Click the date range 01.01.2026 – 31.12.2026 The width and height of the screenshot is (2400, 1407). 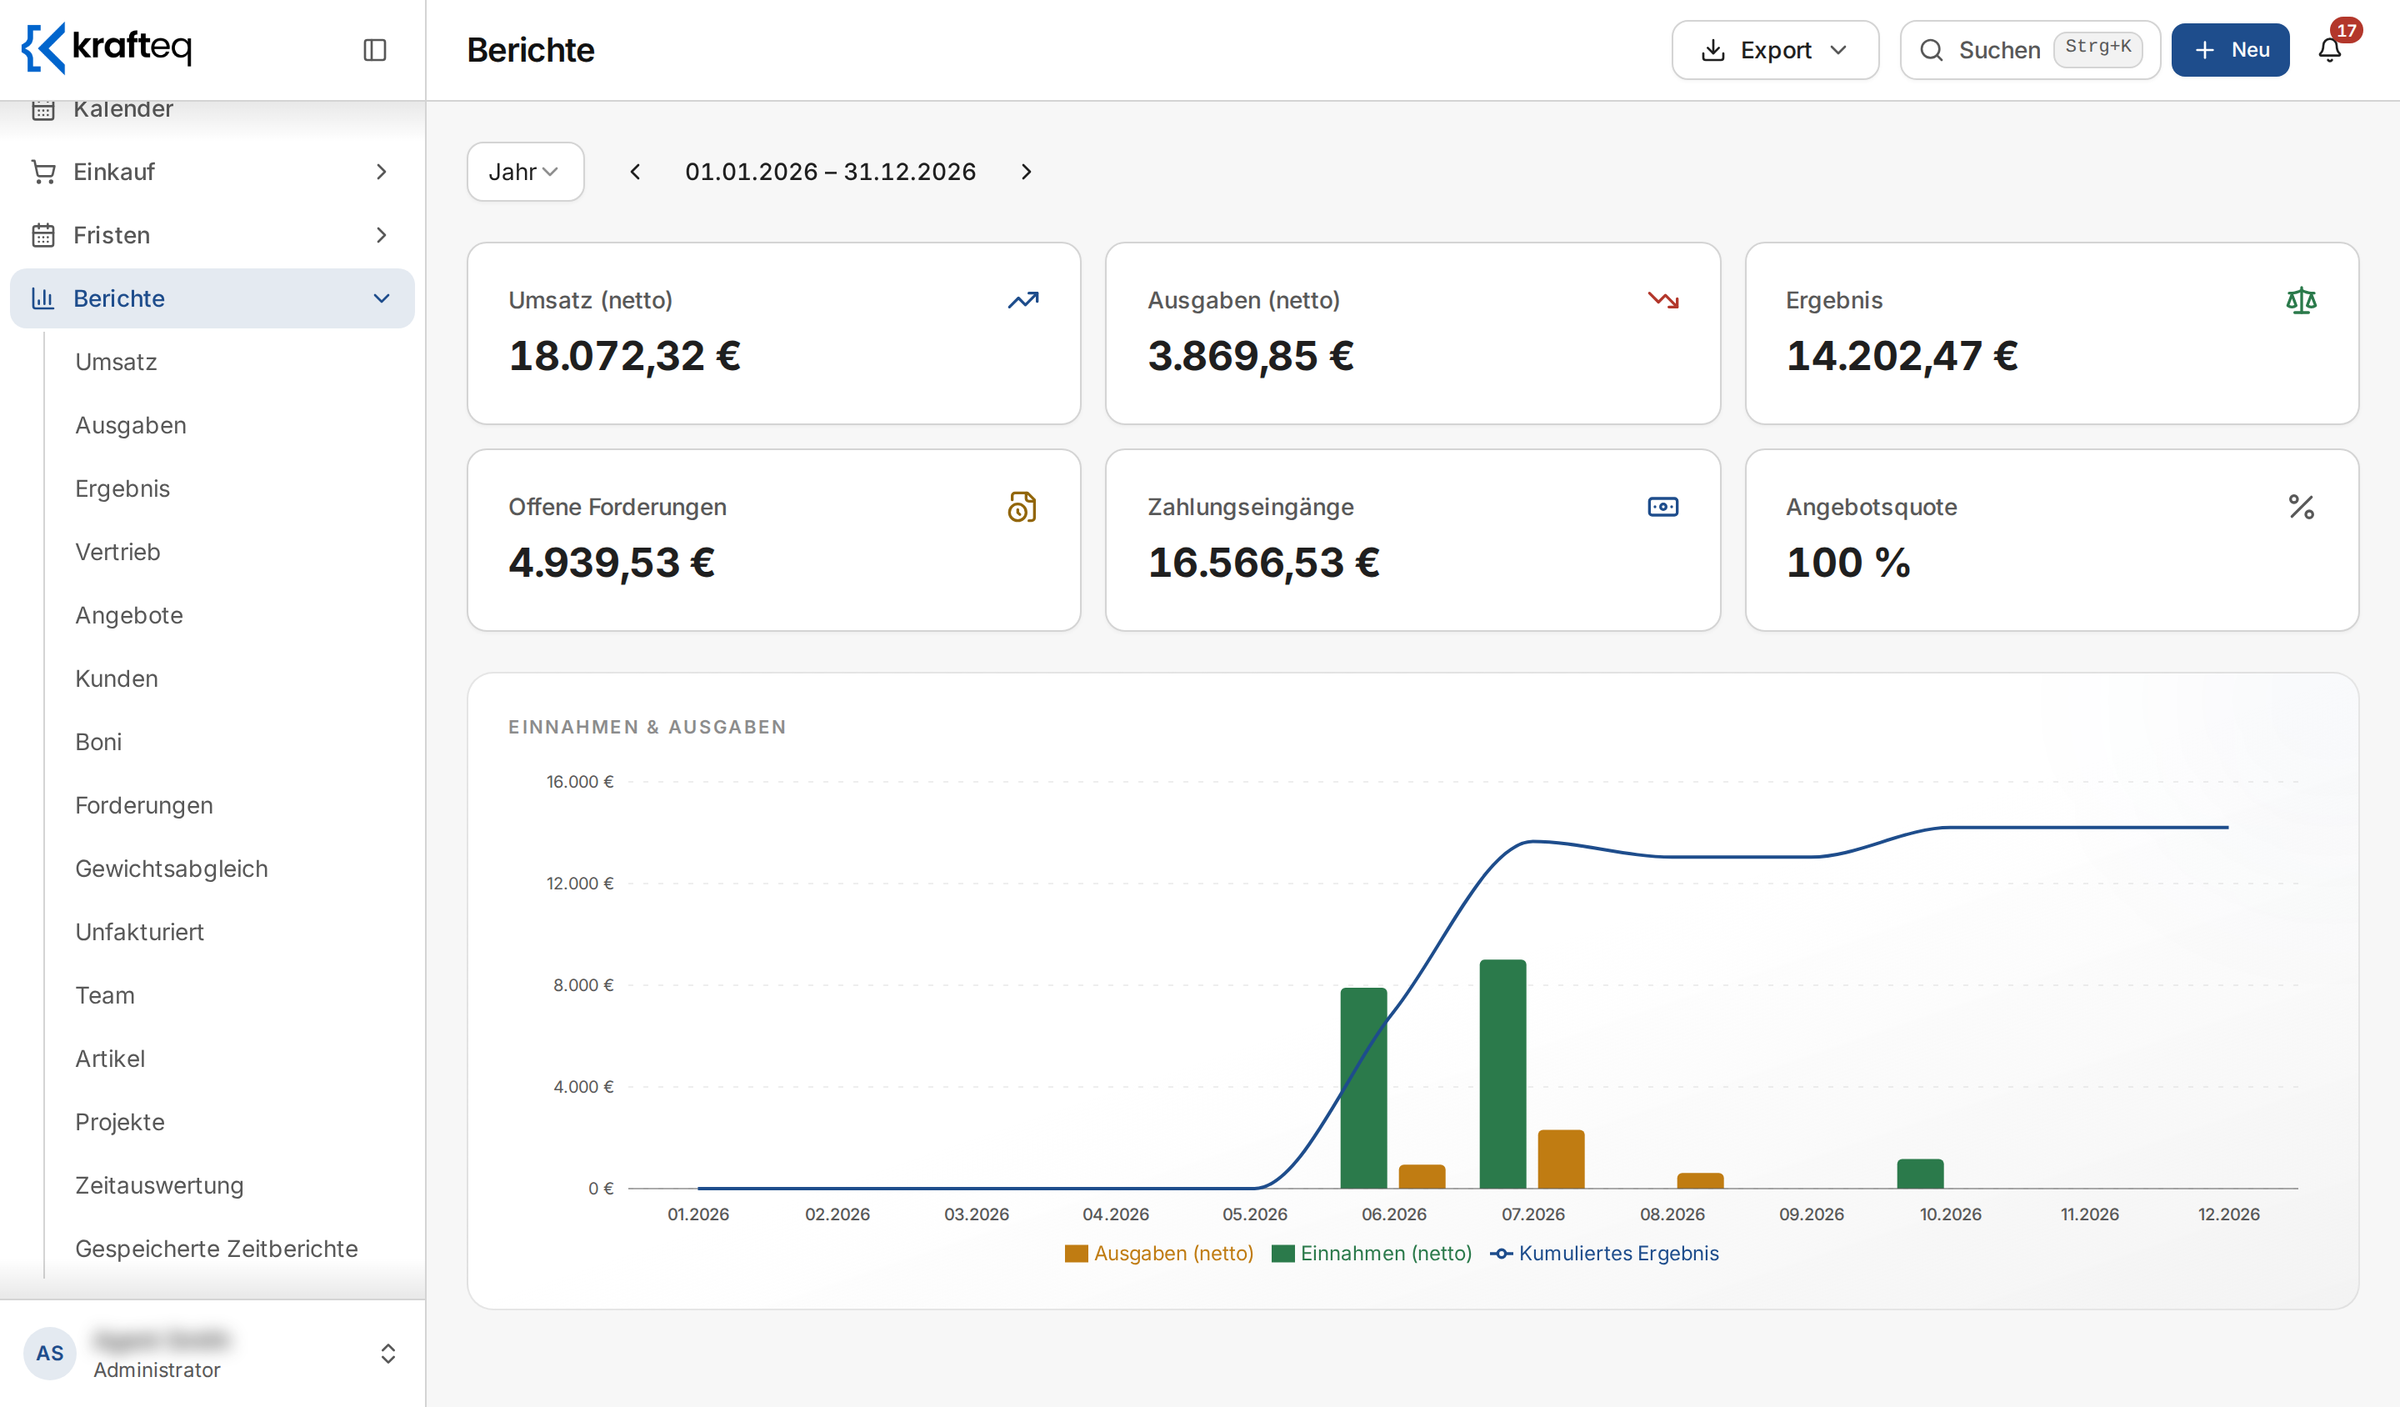click(x=830, y=172)
